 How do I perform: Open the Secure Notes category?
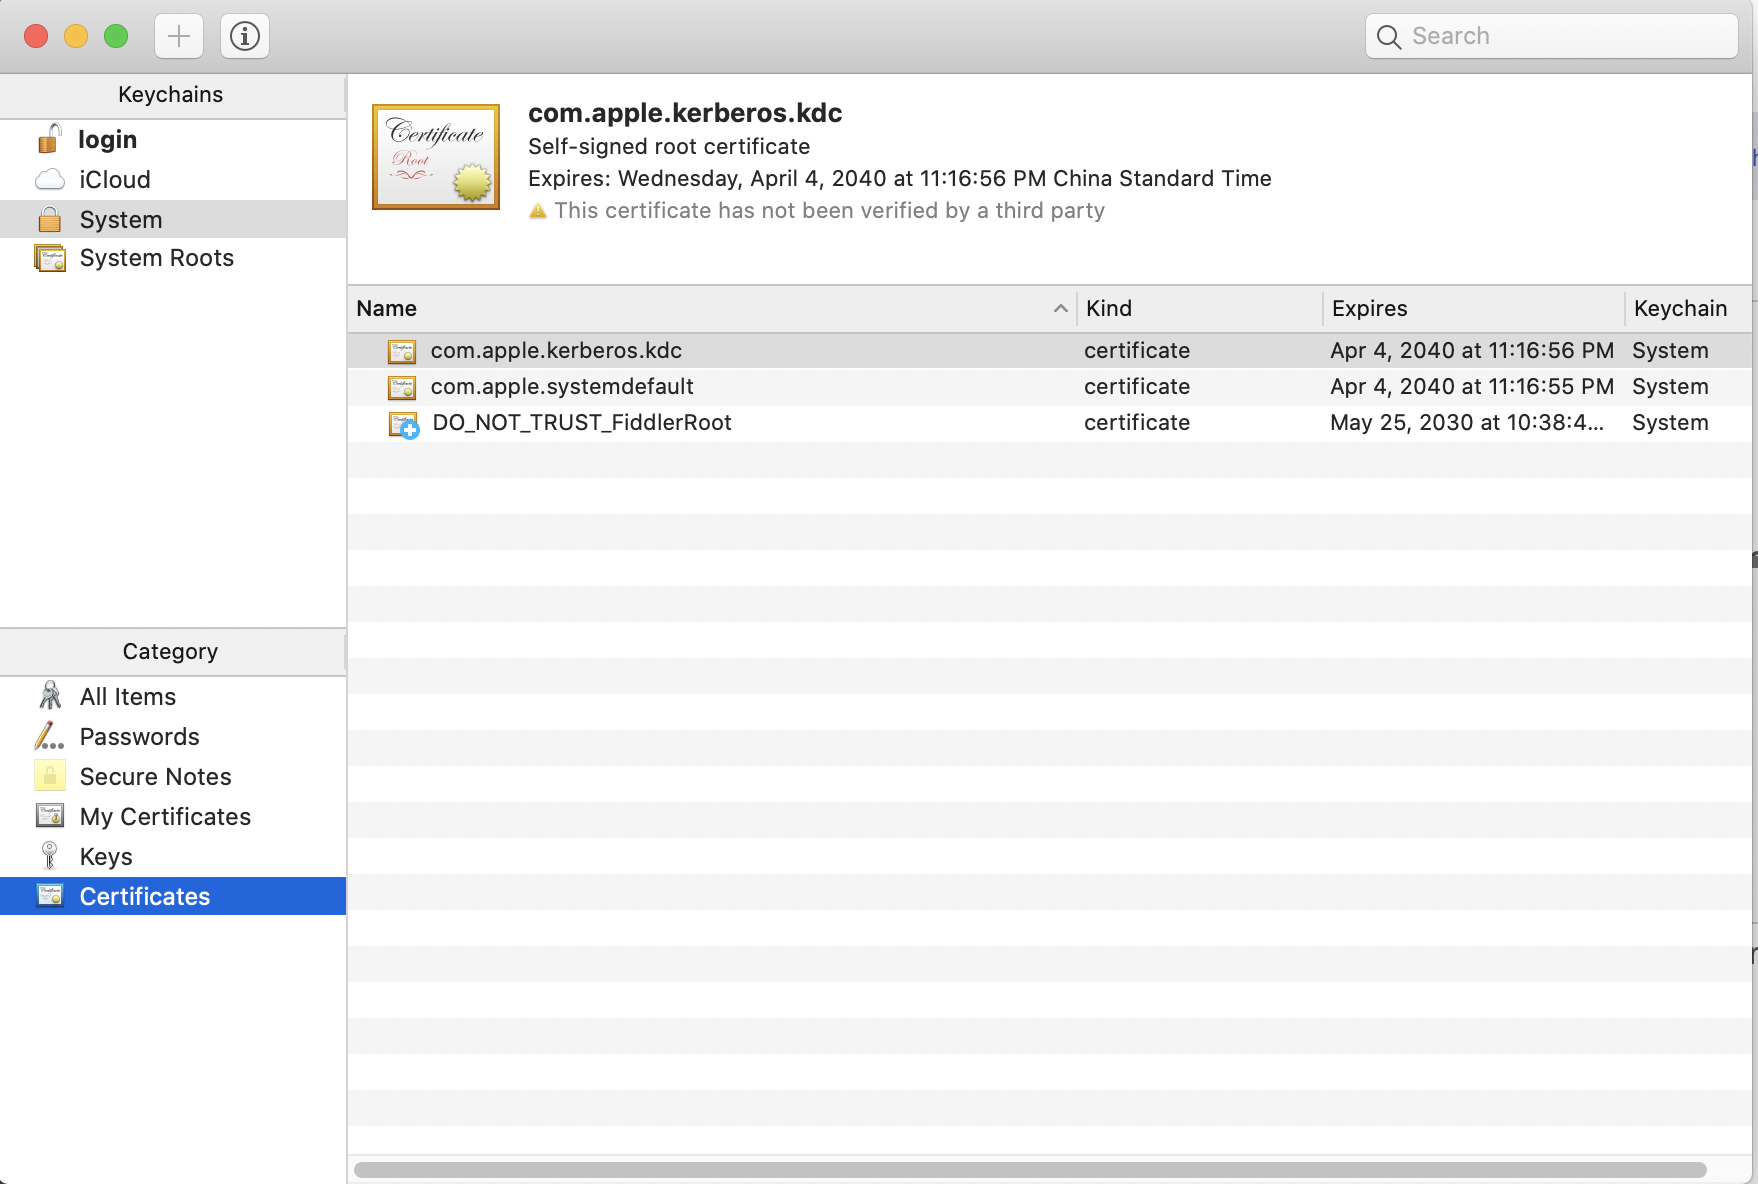[x=155, y=777]
